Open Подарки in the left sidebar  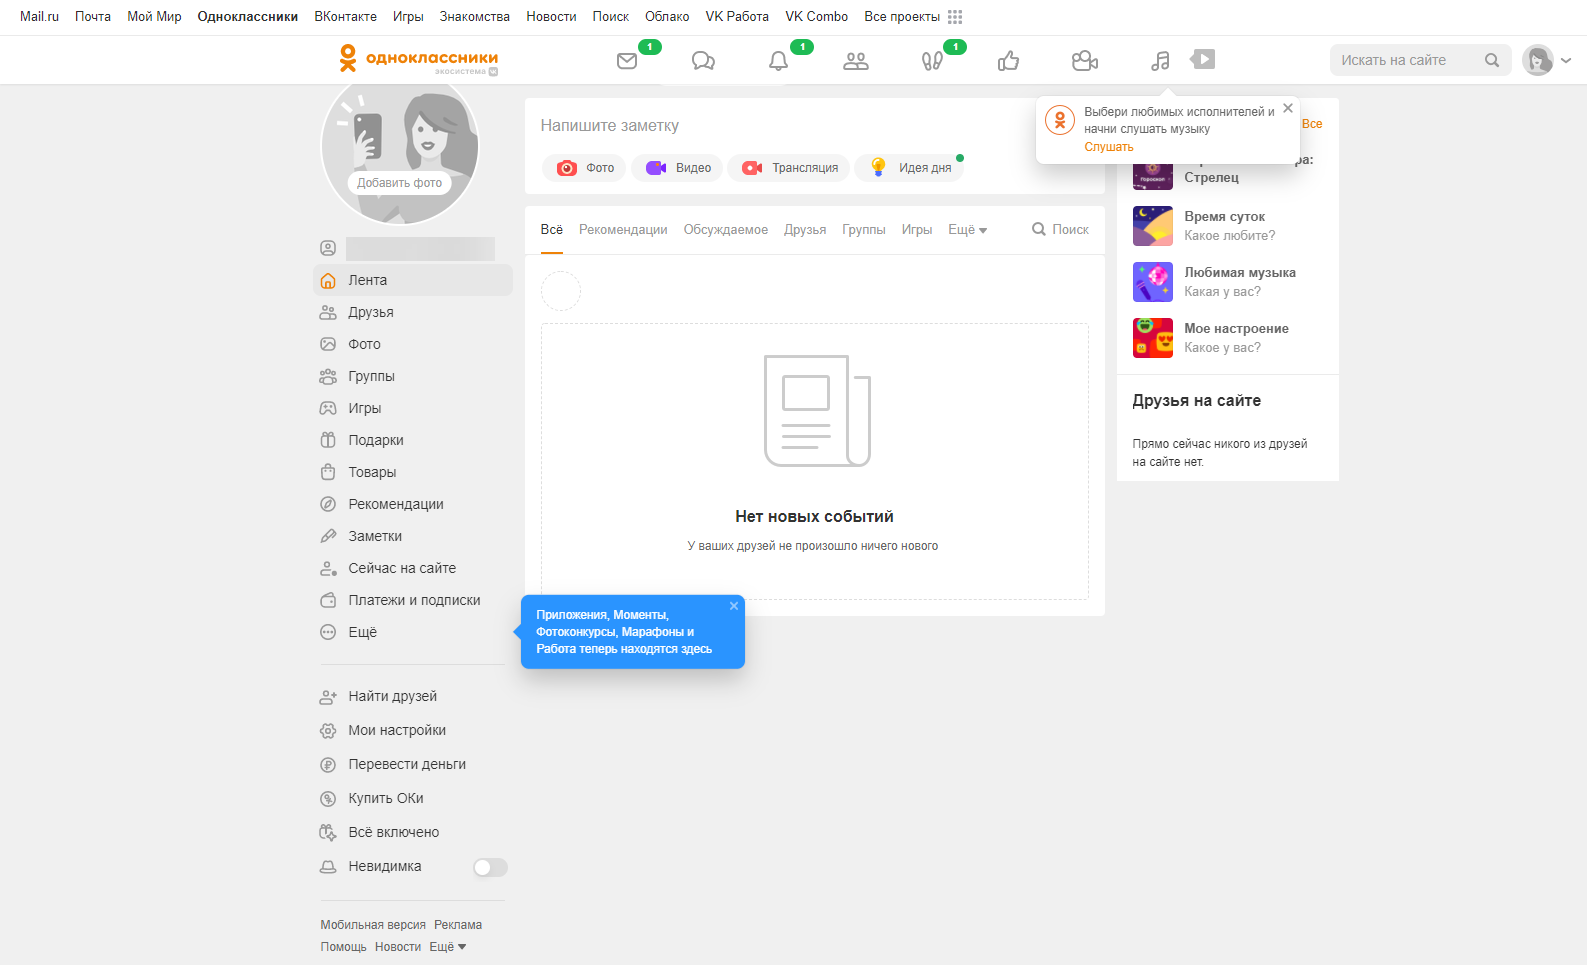coord(413,440)
